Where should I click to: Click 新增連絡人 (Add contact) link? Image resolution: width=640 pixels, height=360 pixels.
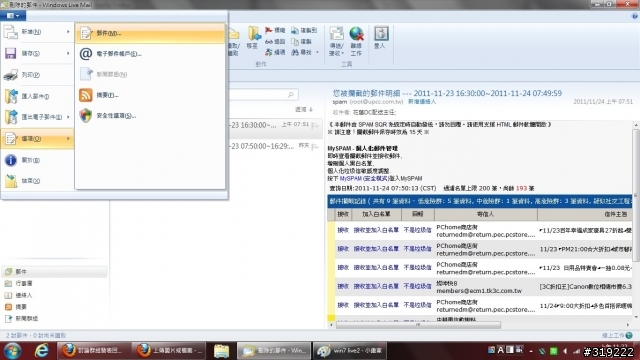coord(422,102)
